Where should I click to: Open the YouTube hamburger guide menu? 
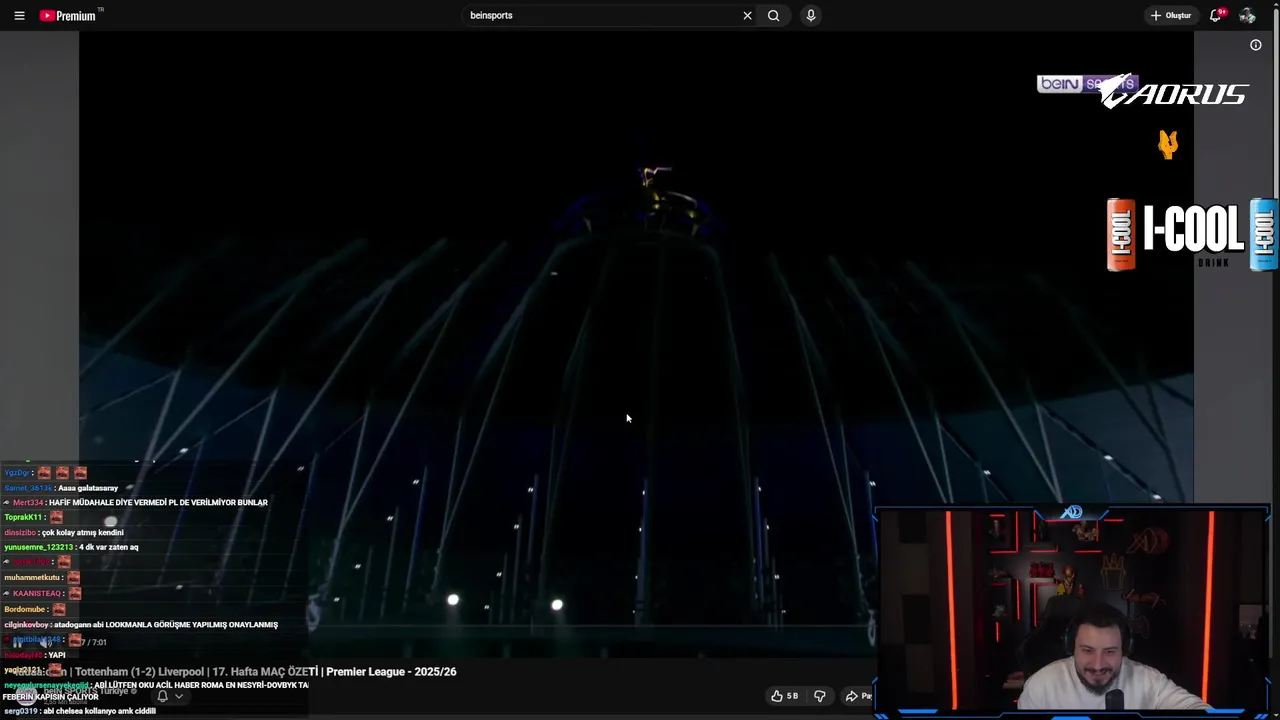point(19,16)
